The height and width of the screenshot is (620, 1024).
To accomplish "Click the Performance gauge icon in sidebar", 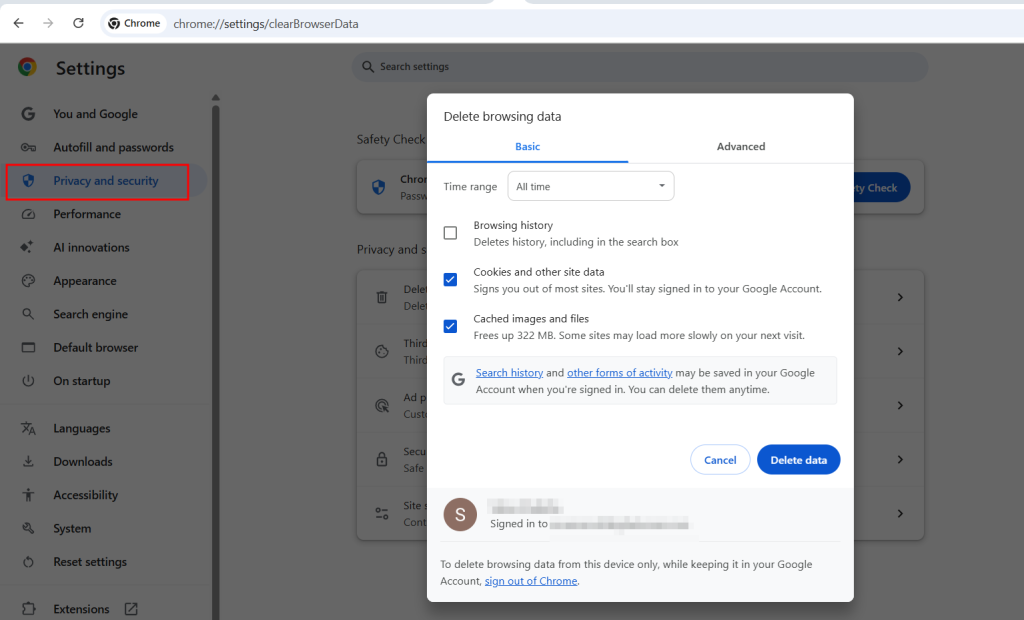I will click(x=29, y=214).
